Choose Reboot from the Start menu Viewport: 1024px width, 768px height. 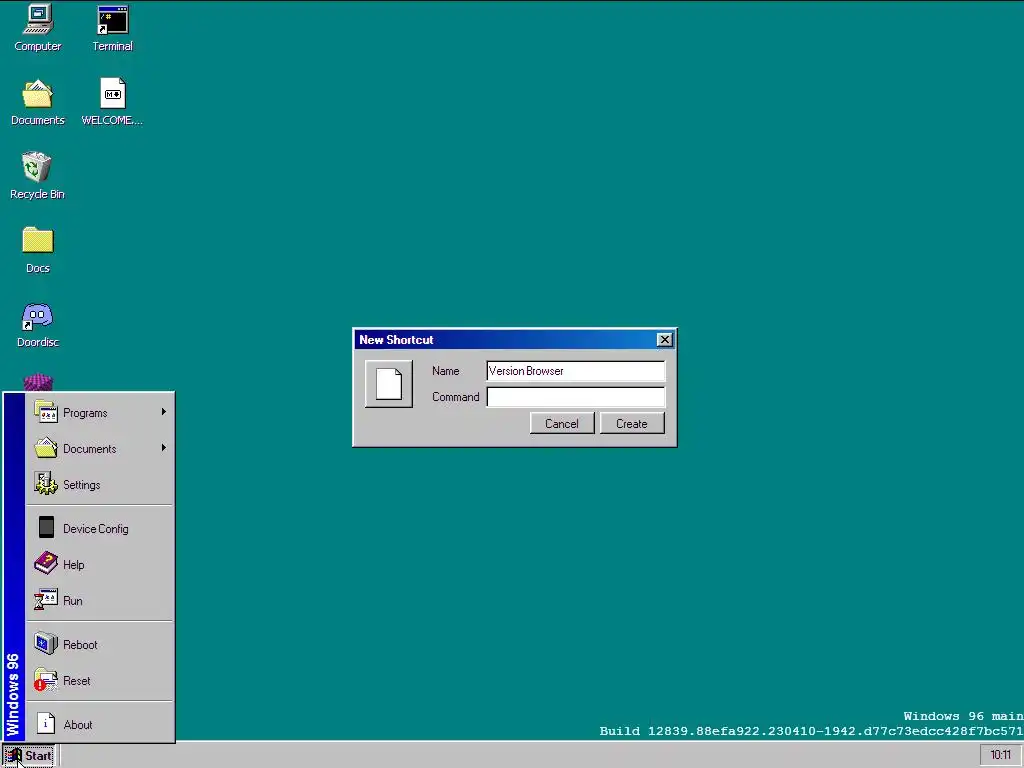pyautogui.click(x=100, y=645)
